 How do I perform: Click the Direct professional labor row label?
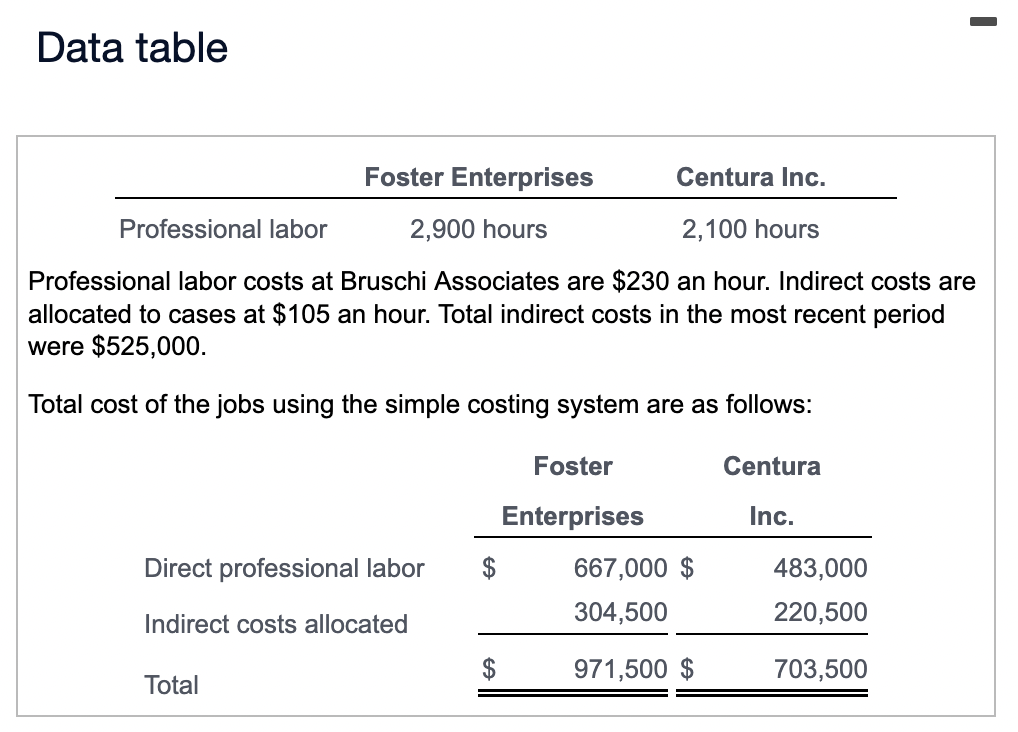tap(284, 568)
